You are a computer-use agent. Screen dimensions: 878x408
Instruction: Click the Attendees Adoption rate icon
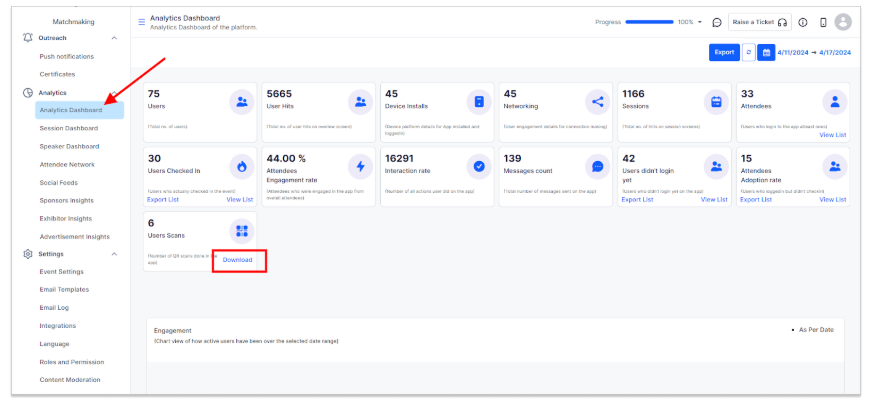point(835,167)
